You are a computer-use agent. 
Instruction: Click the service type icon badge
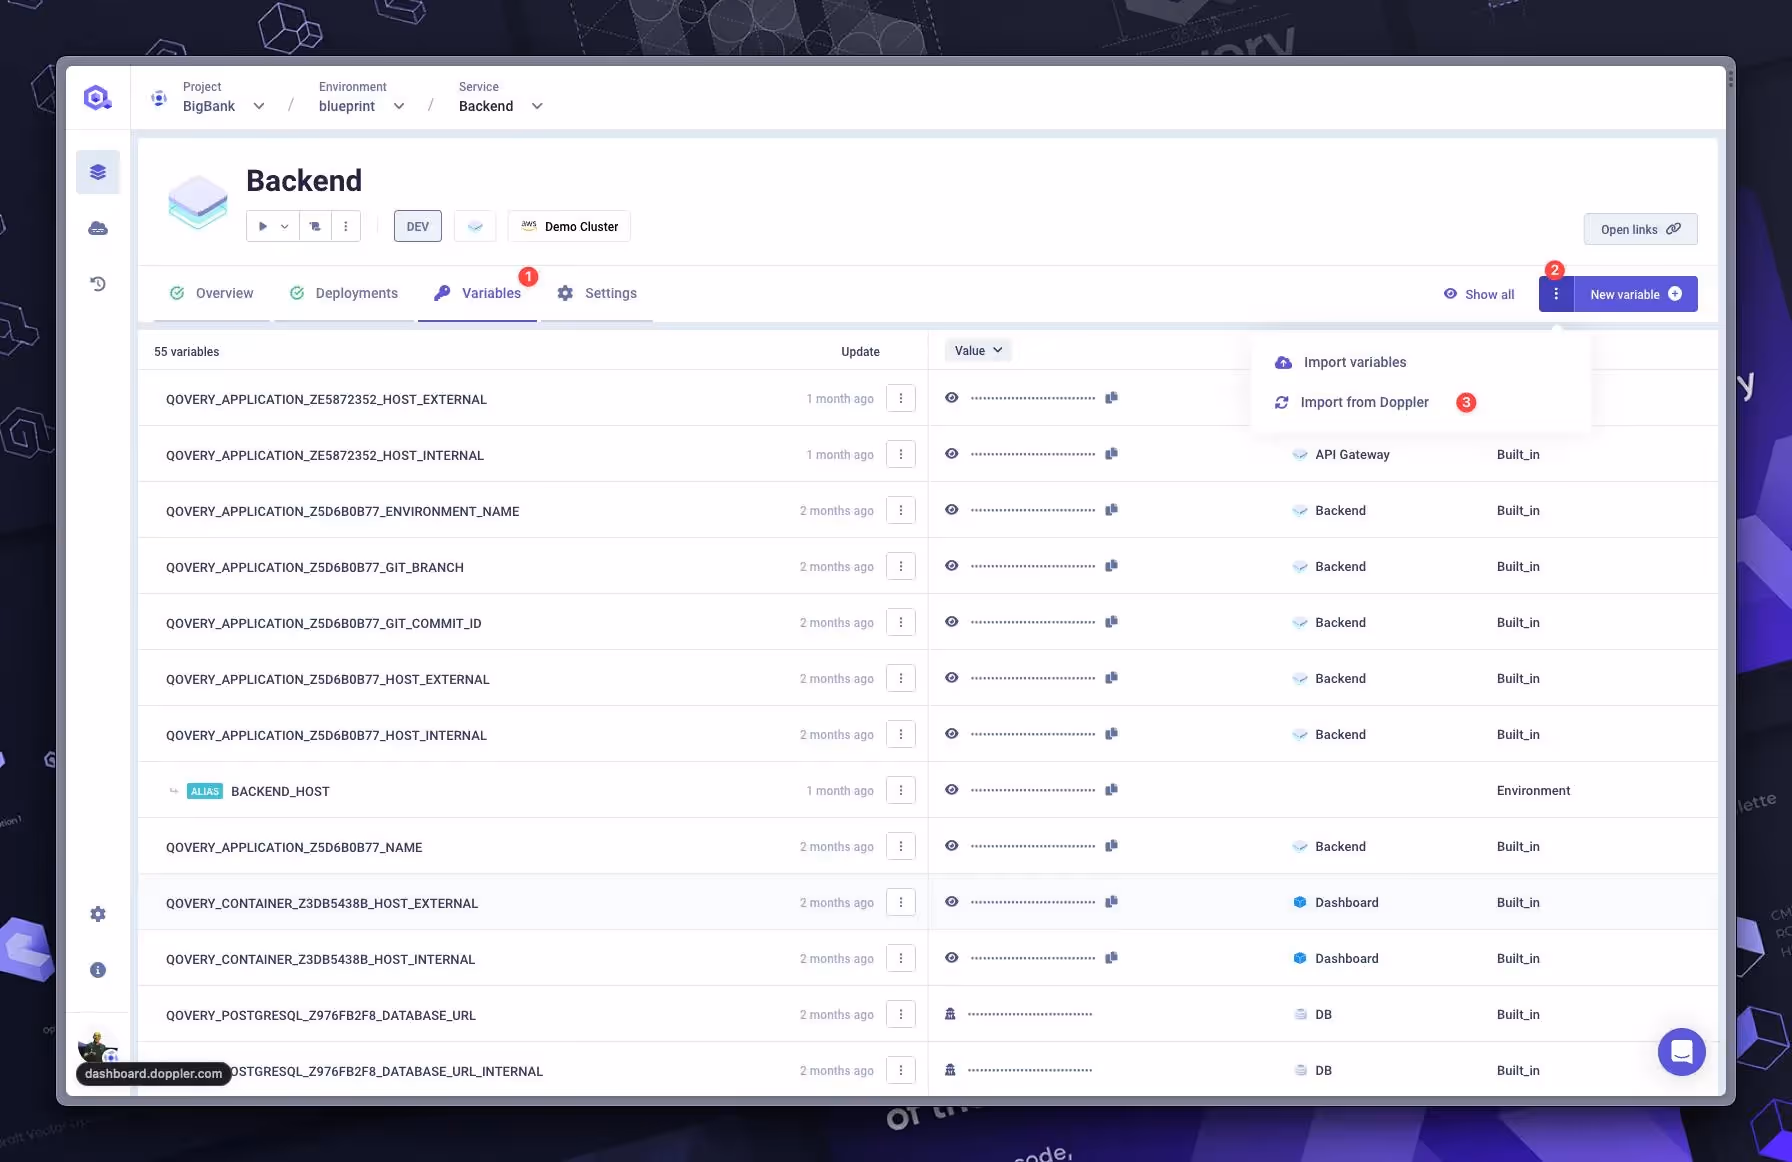pos(476,226)
